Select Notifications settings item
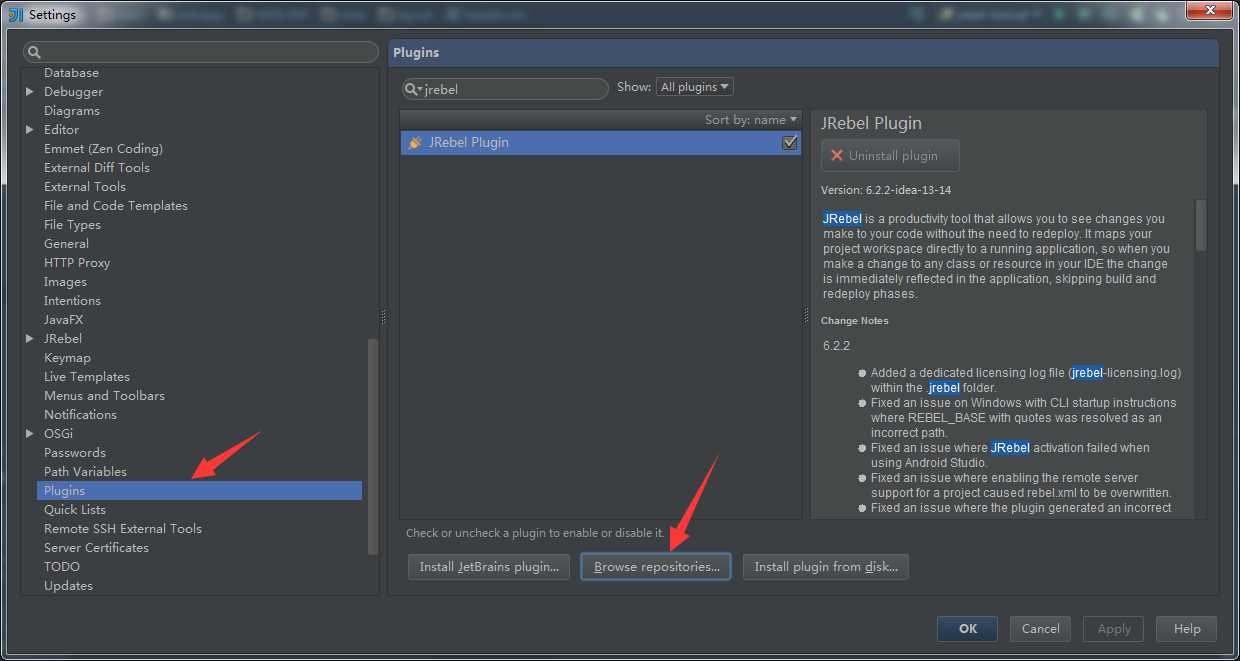 80,415
